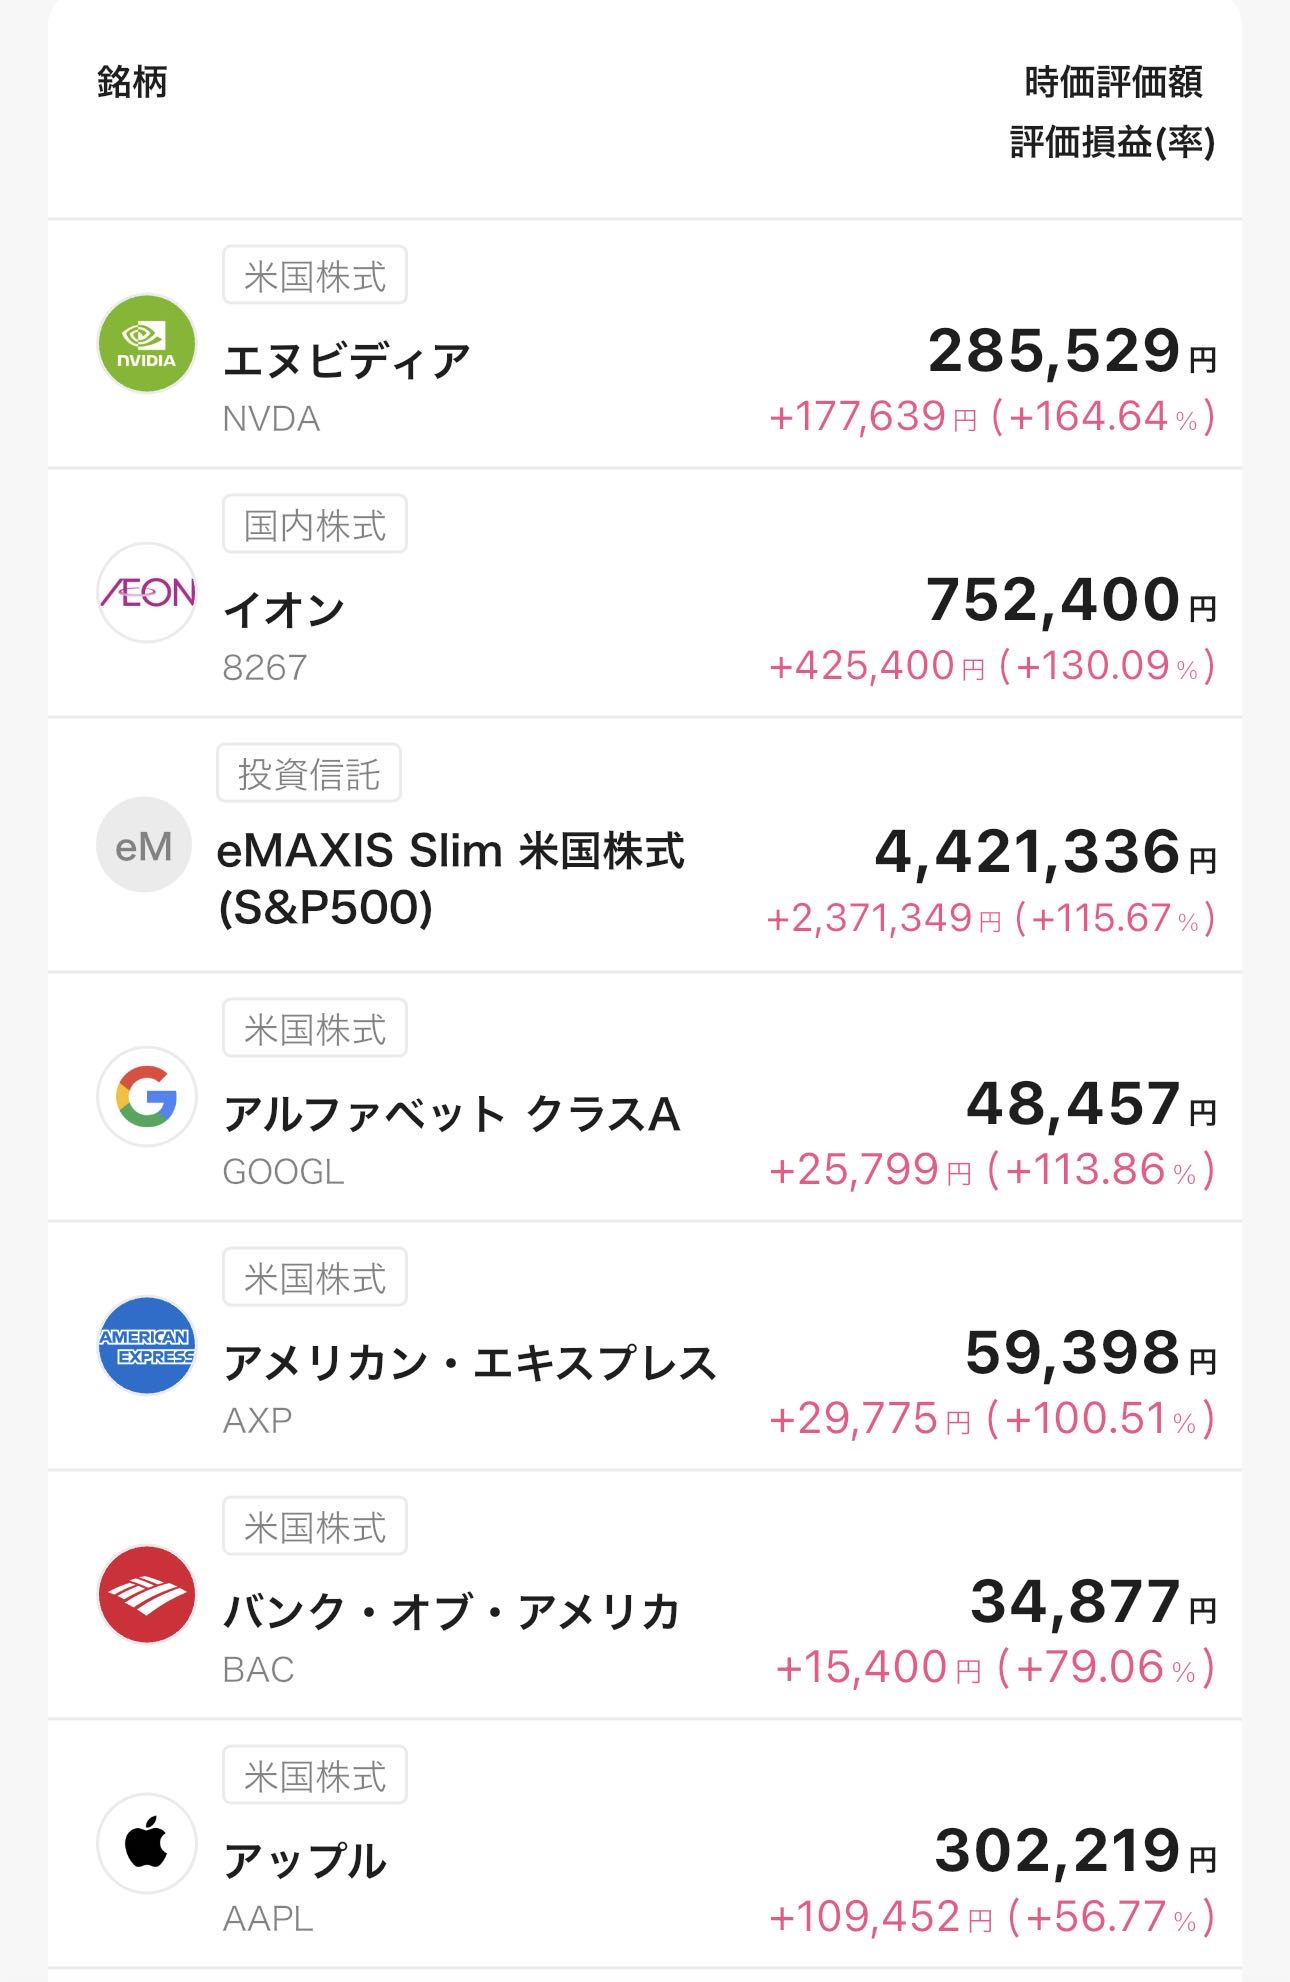Tap the Apple logo icon

click(x=146, y=1844)
